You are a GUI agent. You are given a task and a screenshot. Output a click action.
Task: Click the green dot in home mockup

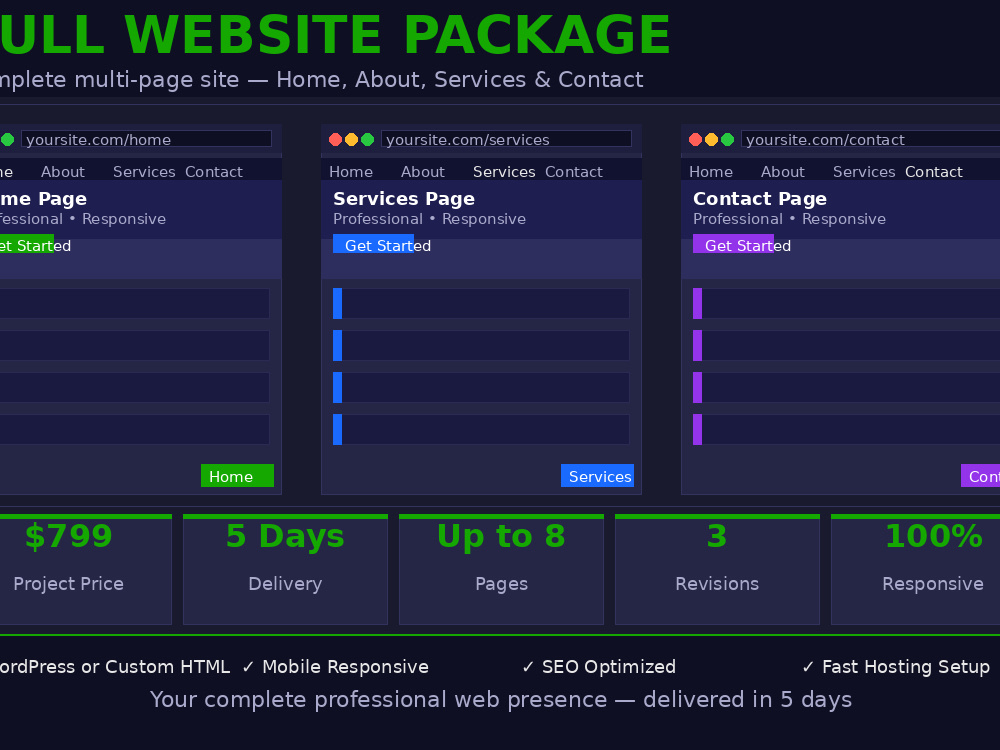coord(7,140)
